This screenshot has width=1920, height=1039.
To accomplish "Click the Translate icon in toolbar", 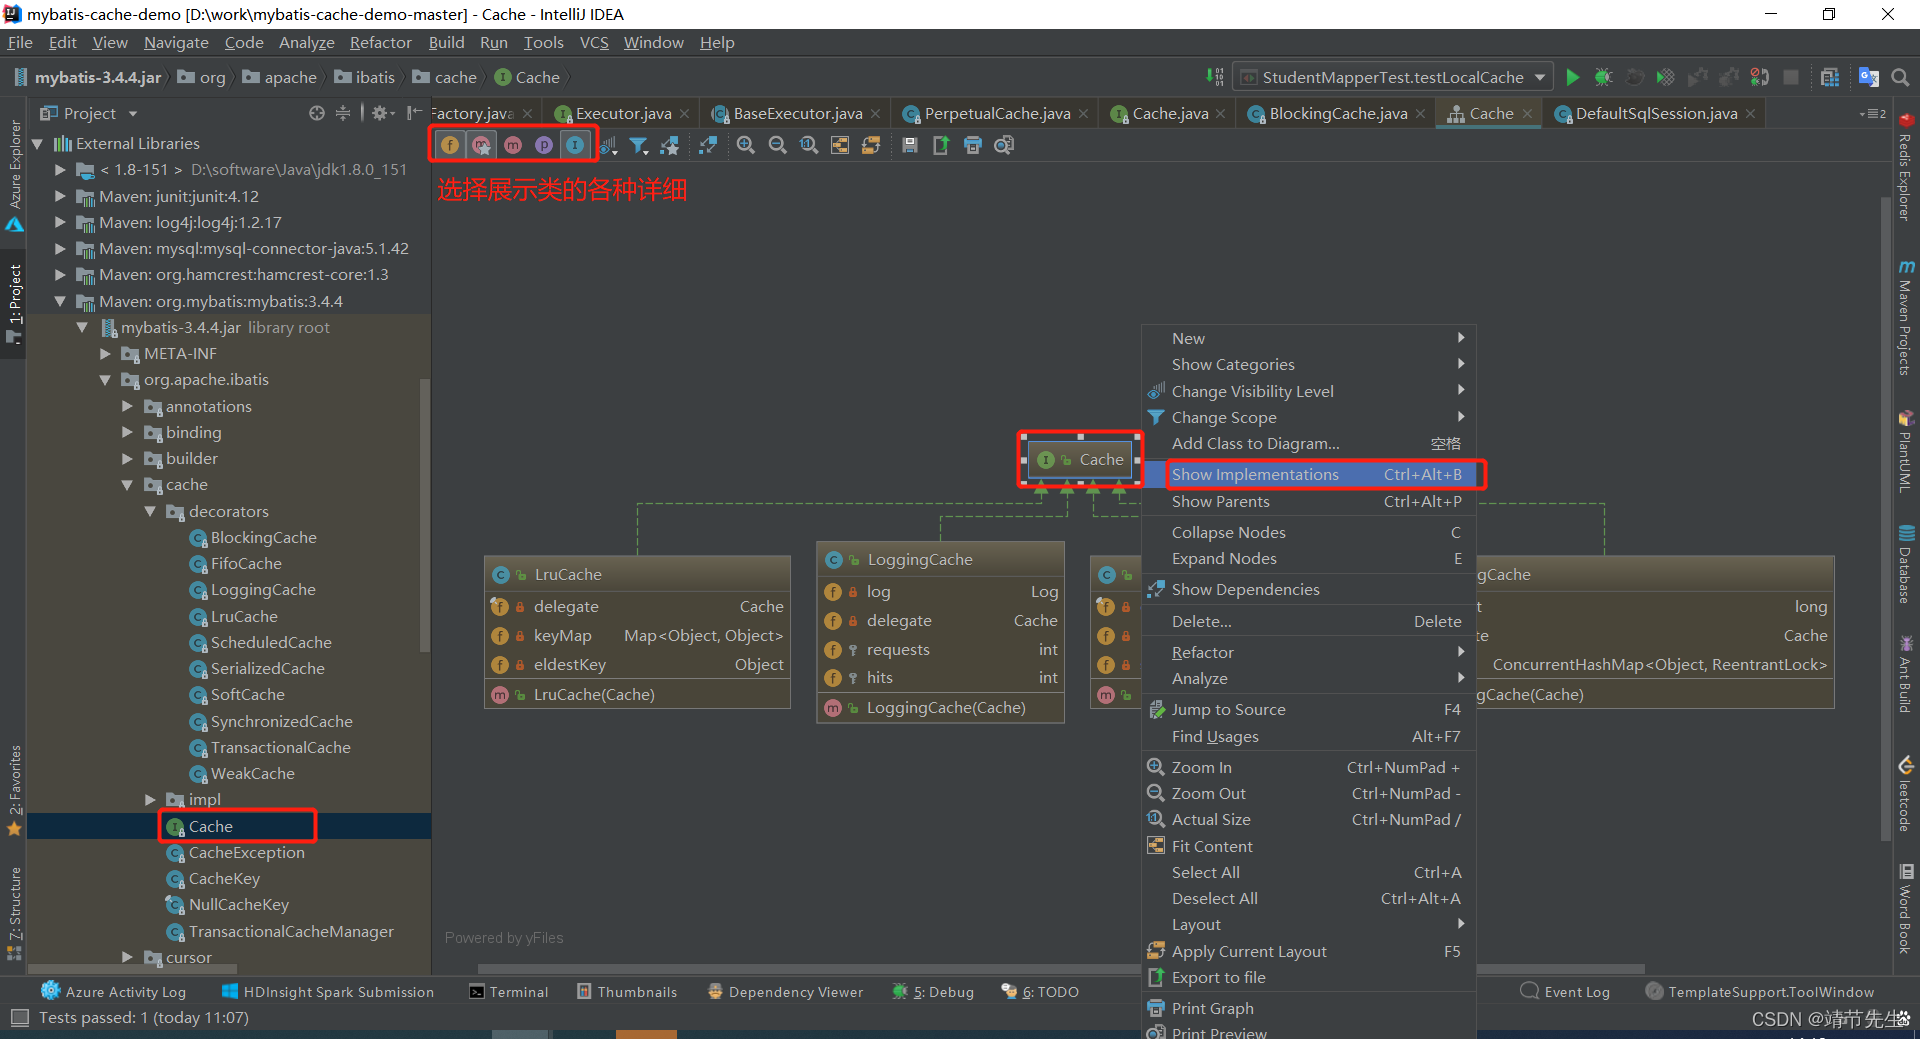I will (x=1869, y=77).
